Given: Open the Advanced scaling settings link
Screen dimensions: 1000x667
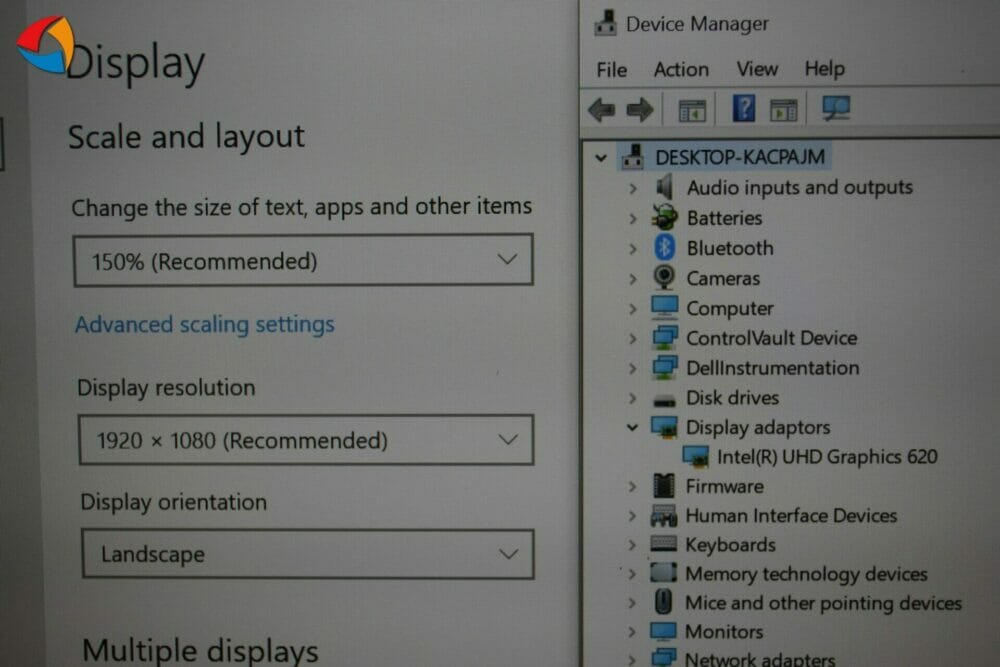Looking at the screenshot, I should tap(205, 324).
